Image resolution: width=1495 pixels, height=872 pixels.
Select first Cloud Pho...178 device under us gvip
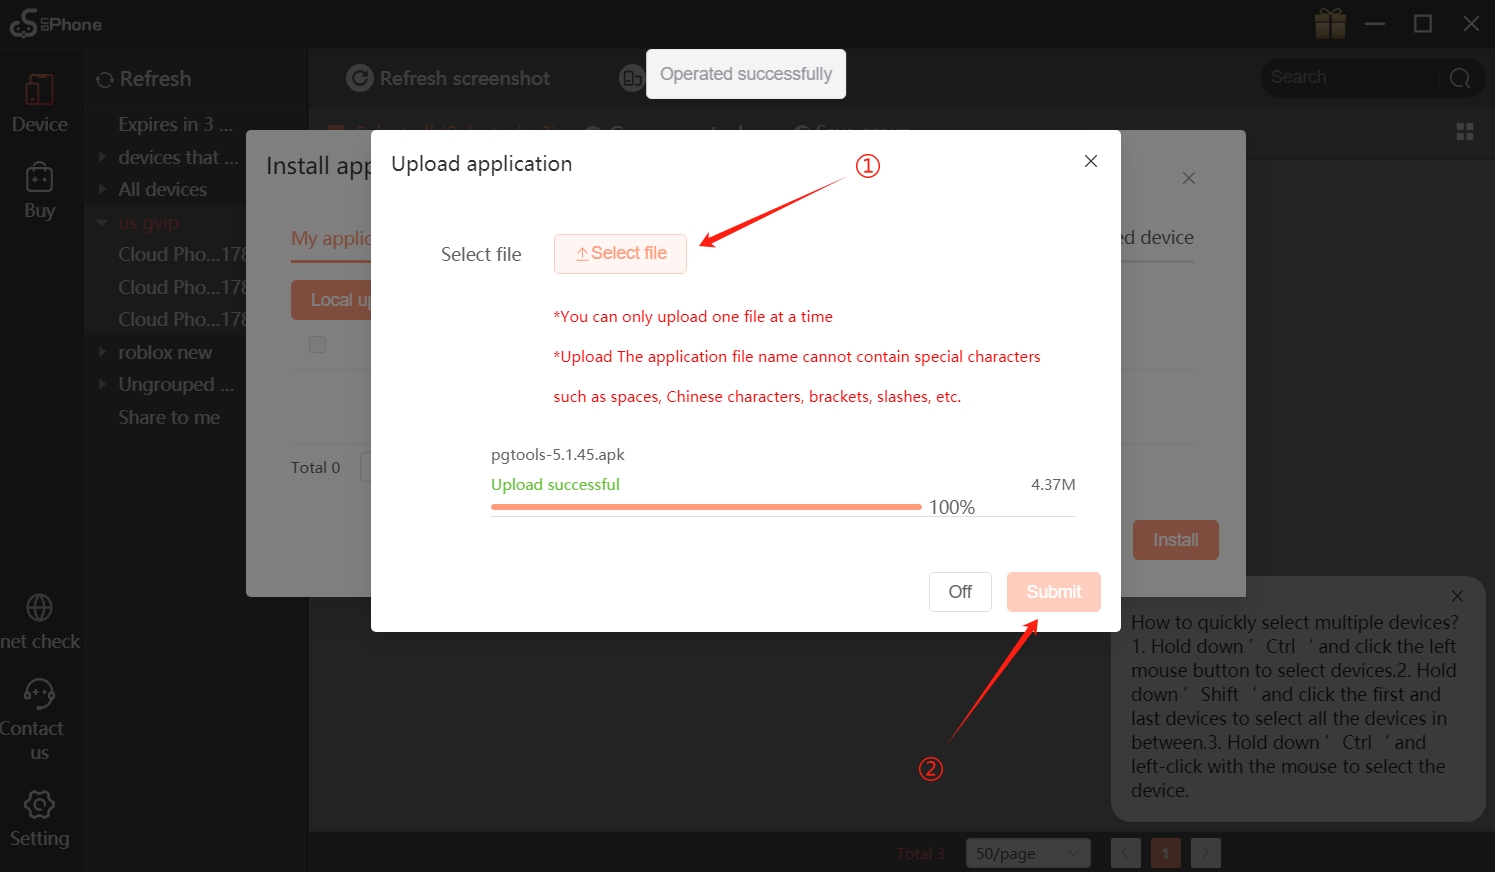pyautogui.click(x=182, y=254)
